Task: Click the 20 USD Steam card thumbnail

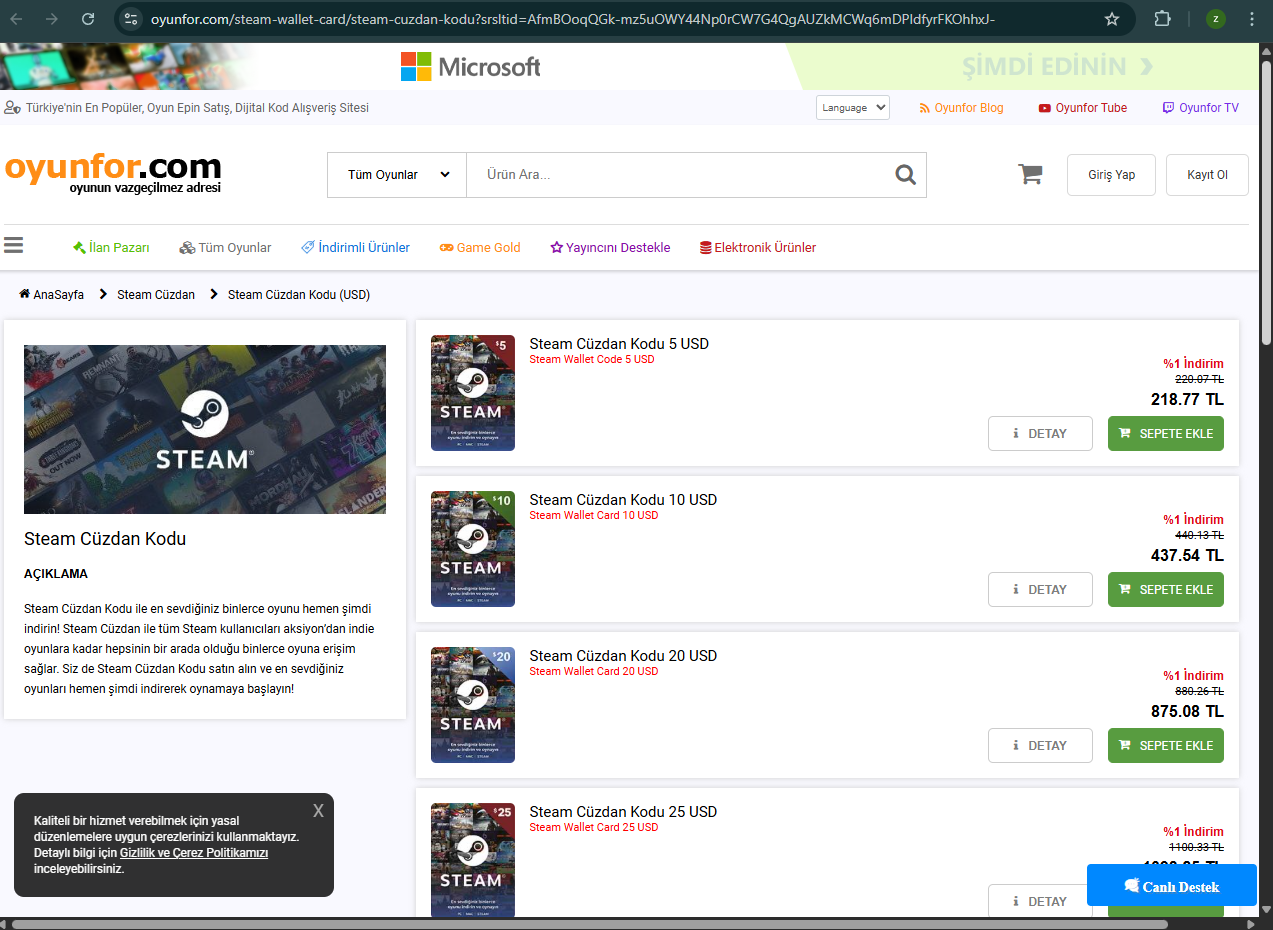Action: 473,705
